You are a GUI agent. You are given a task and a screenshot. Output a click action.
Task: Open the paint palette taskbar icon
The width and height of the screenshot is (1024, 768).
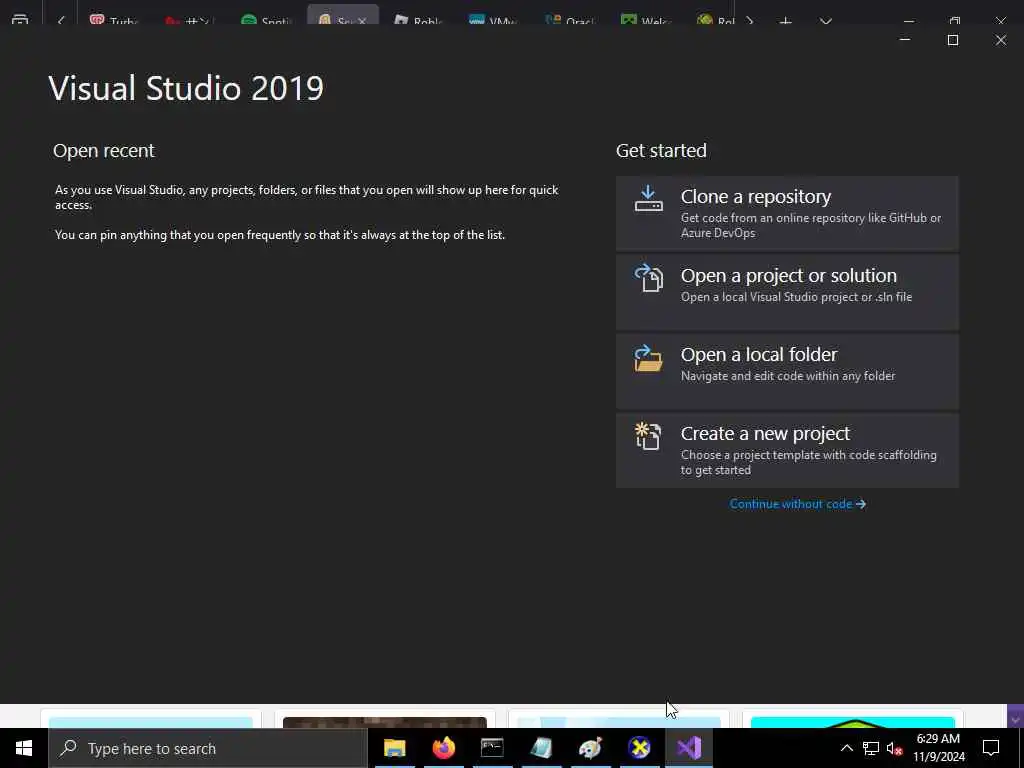[x=590, y=748]
